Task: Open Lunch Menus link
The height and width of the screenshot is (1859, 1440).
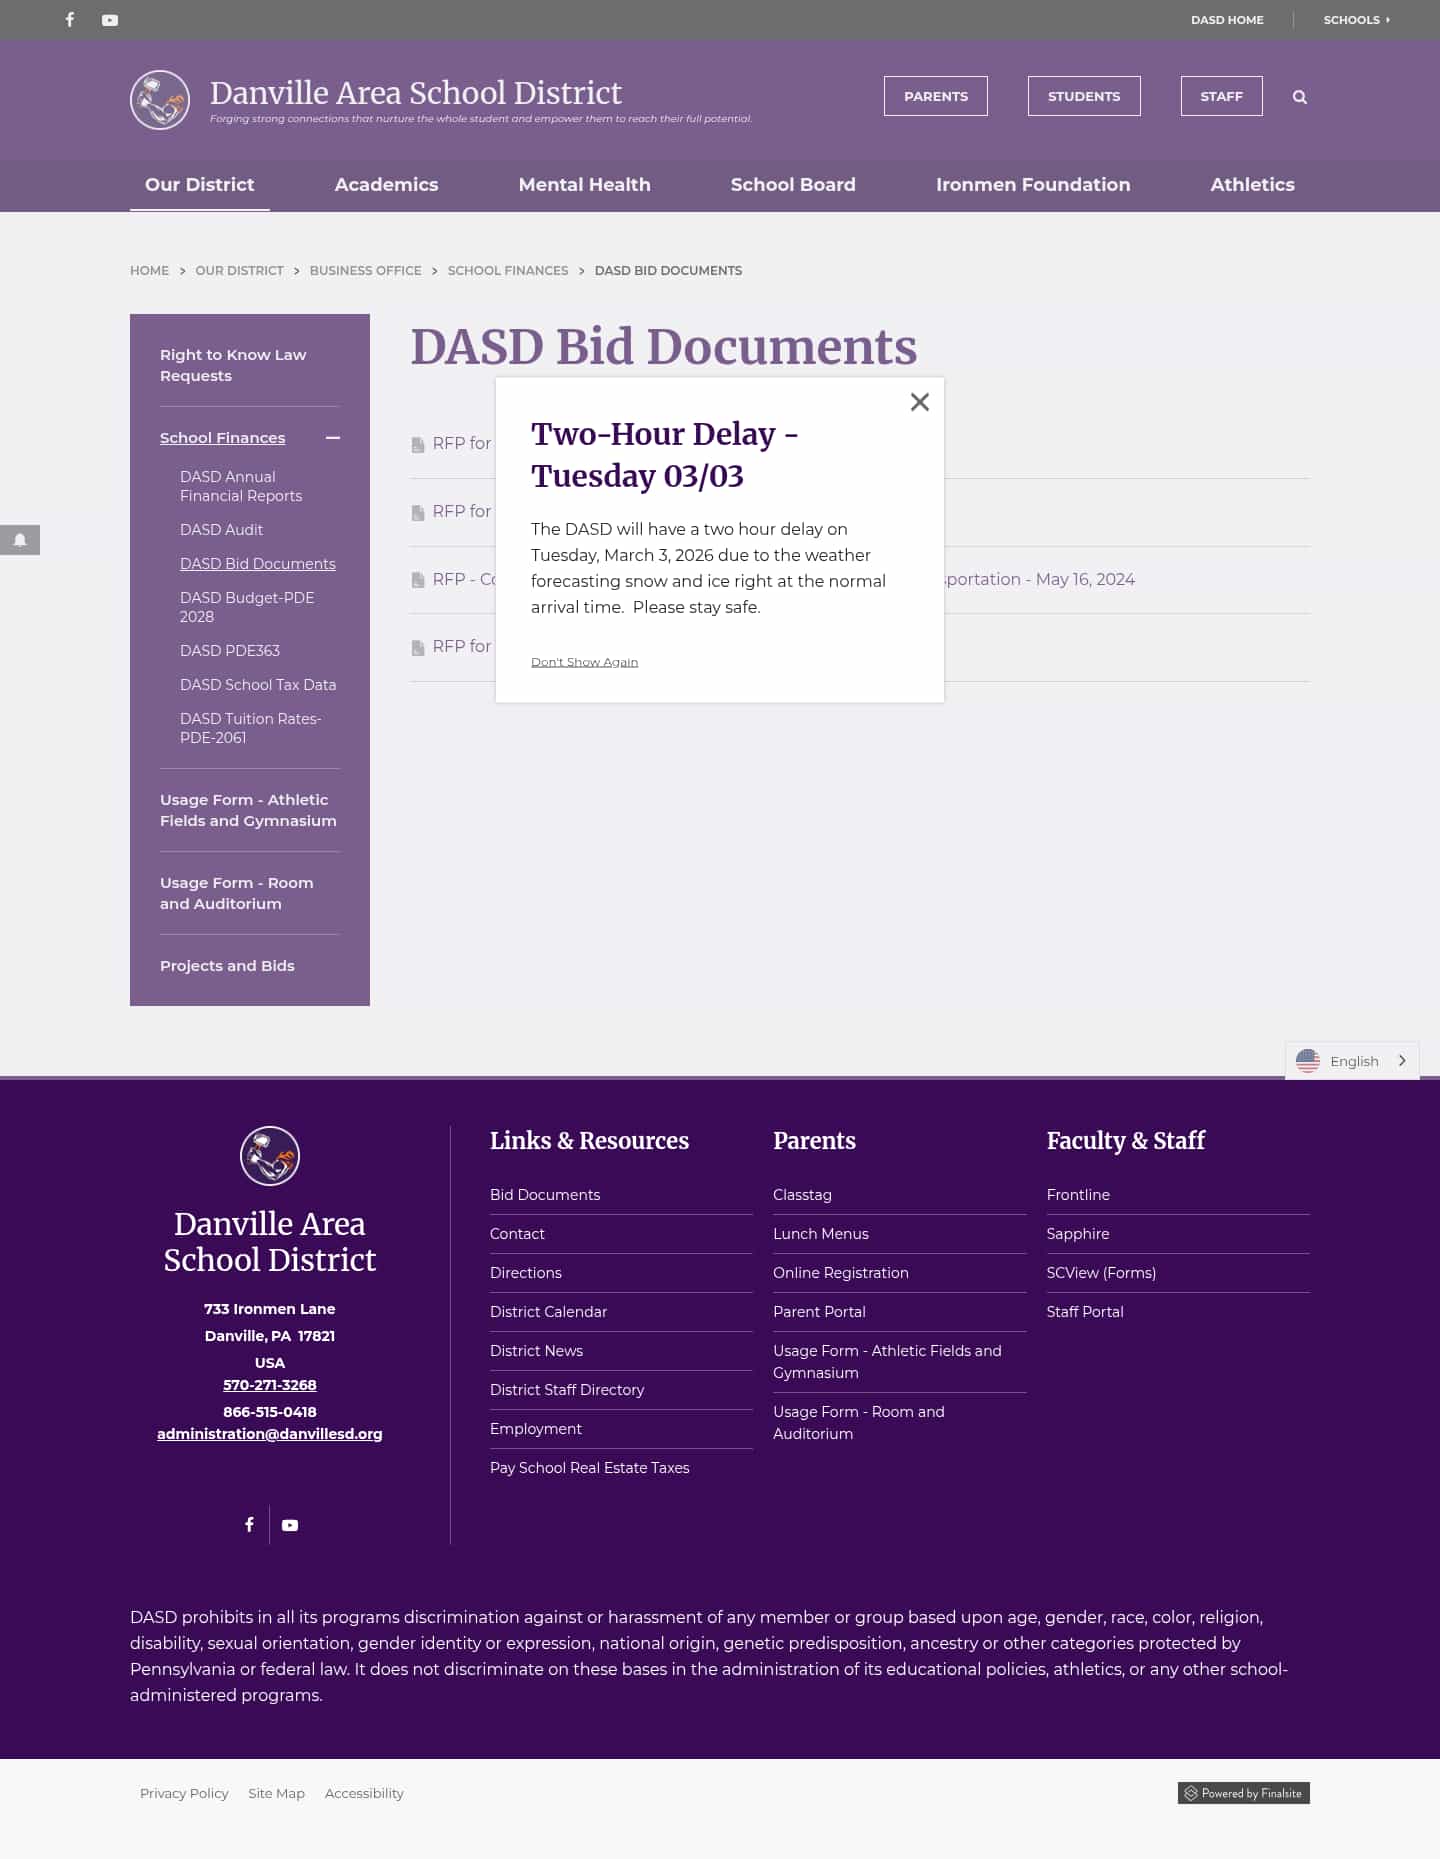Action: click(x=821, y=1234)
